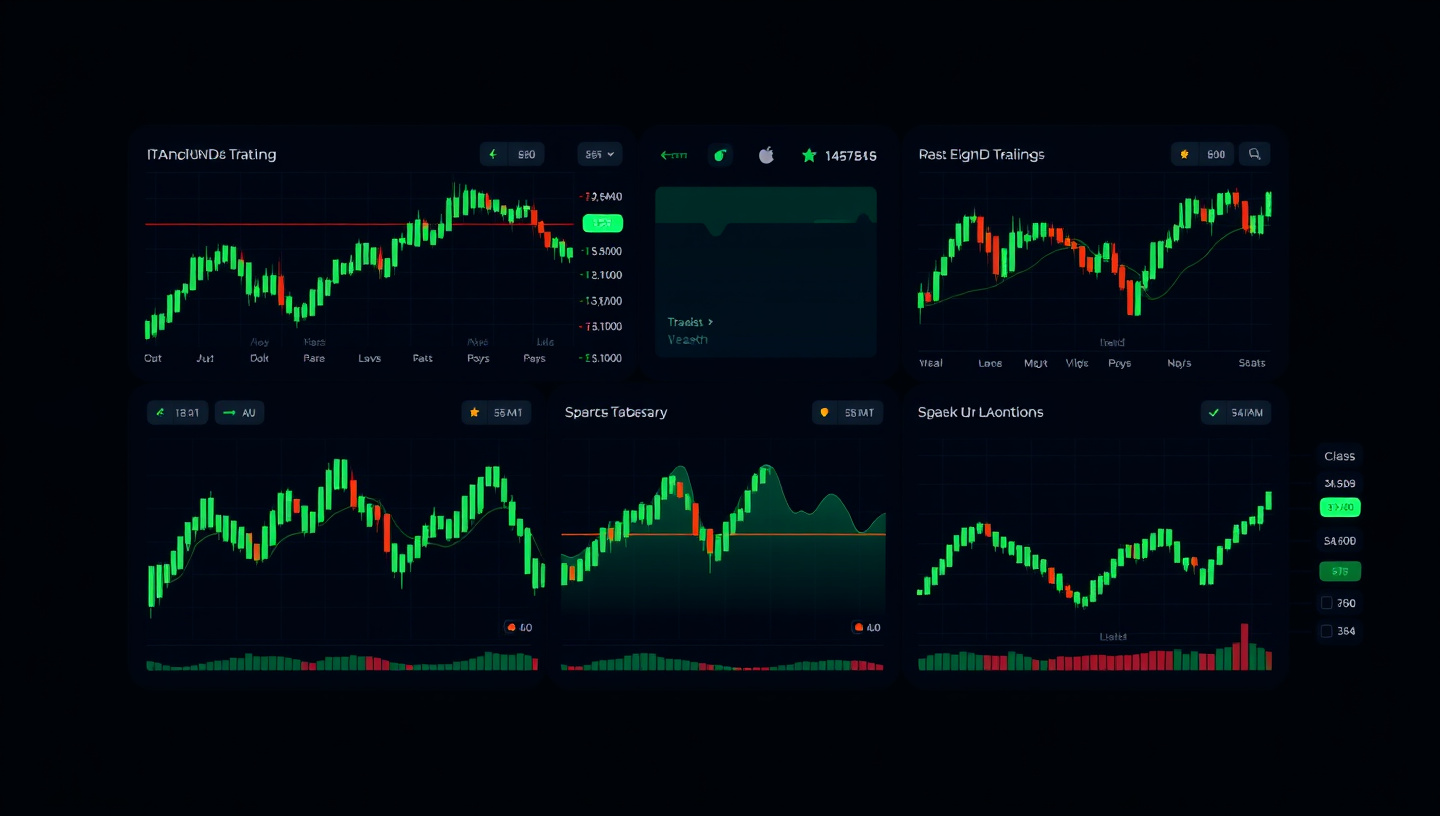1440x816 pixels.
Task: Click the orange shield icon in Sparts Tabesary header
Action: (825, 412)
